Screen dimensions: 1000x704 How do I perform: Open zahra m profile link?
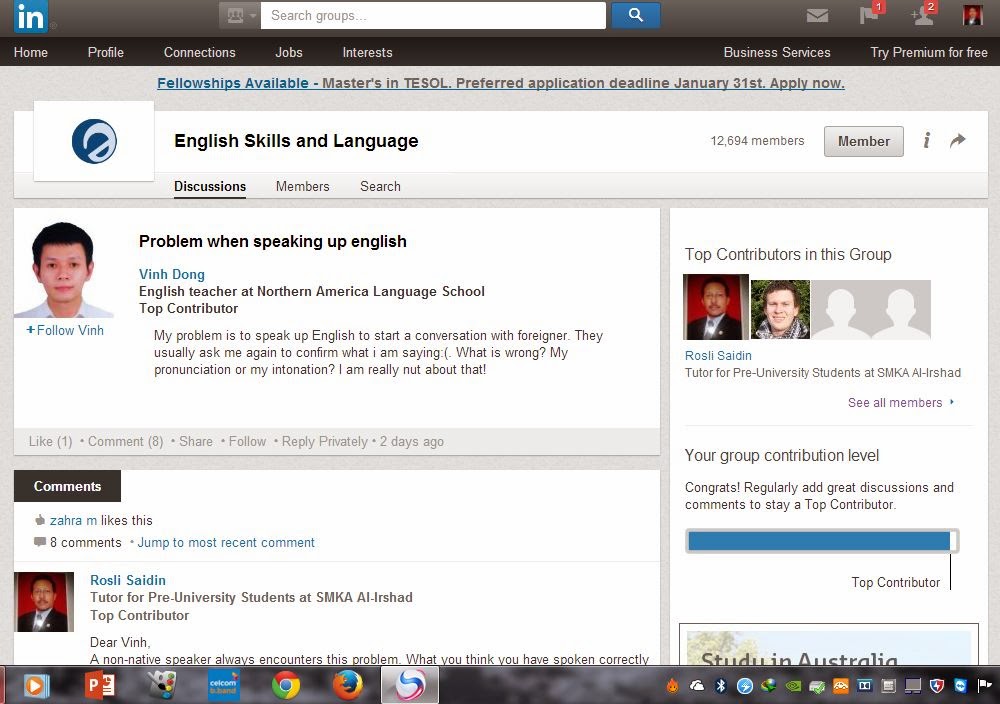coord(73,520)
